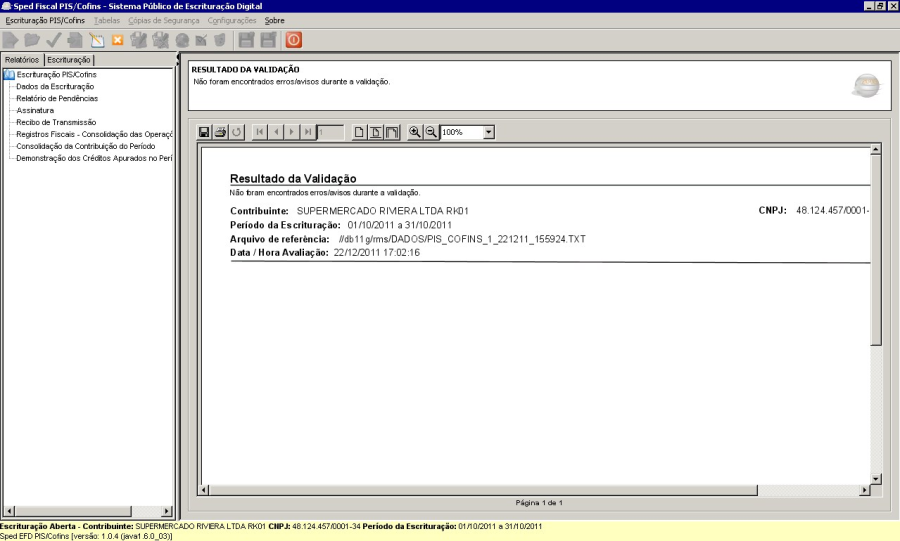
Task: Click the report scroll left arrow
Action: [x=204, y=490]
